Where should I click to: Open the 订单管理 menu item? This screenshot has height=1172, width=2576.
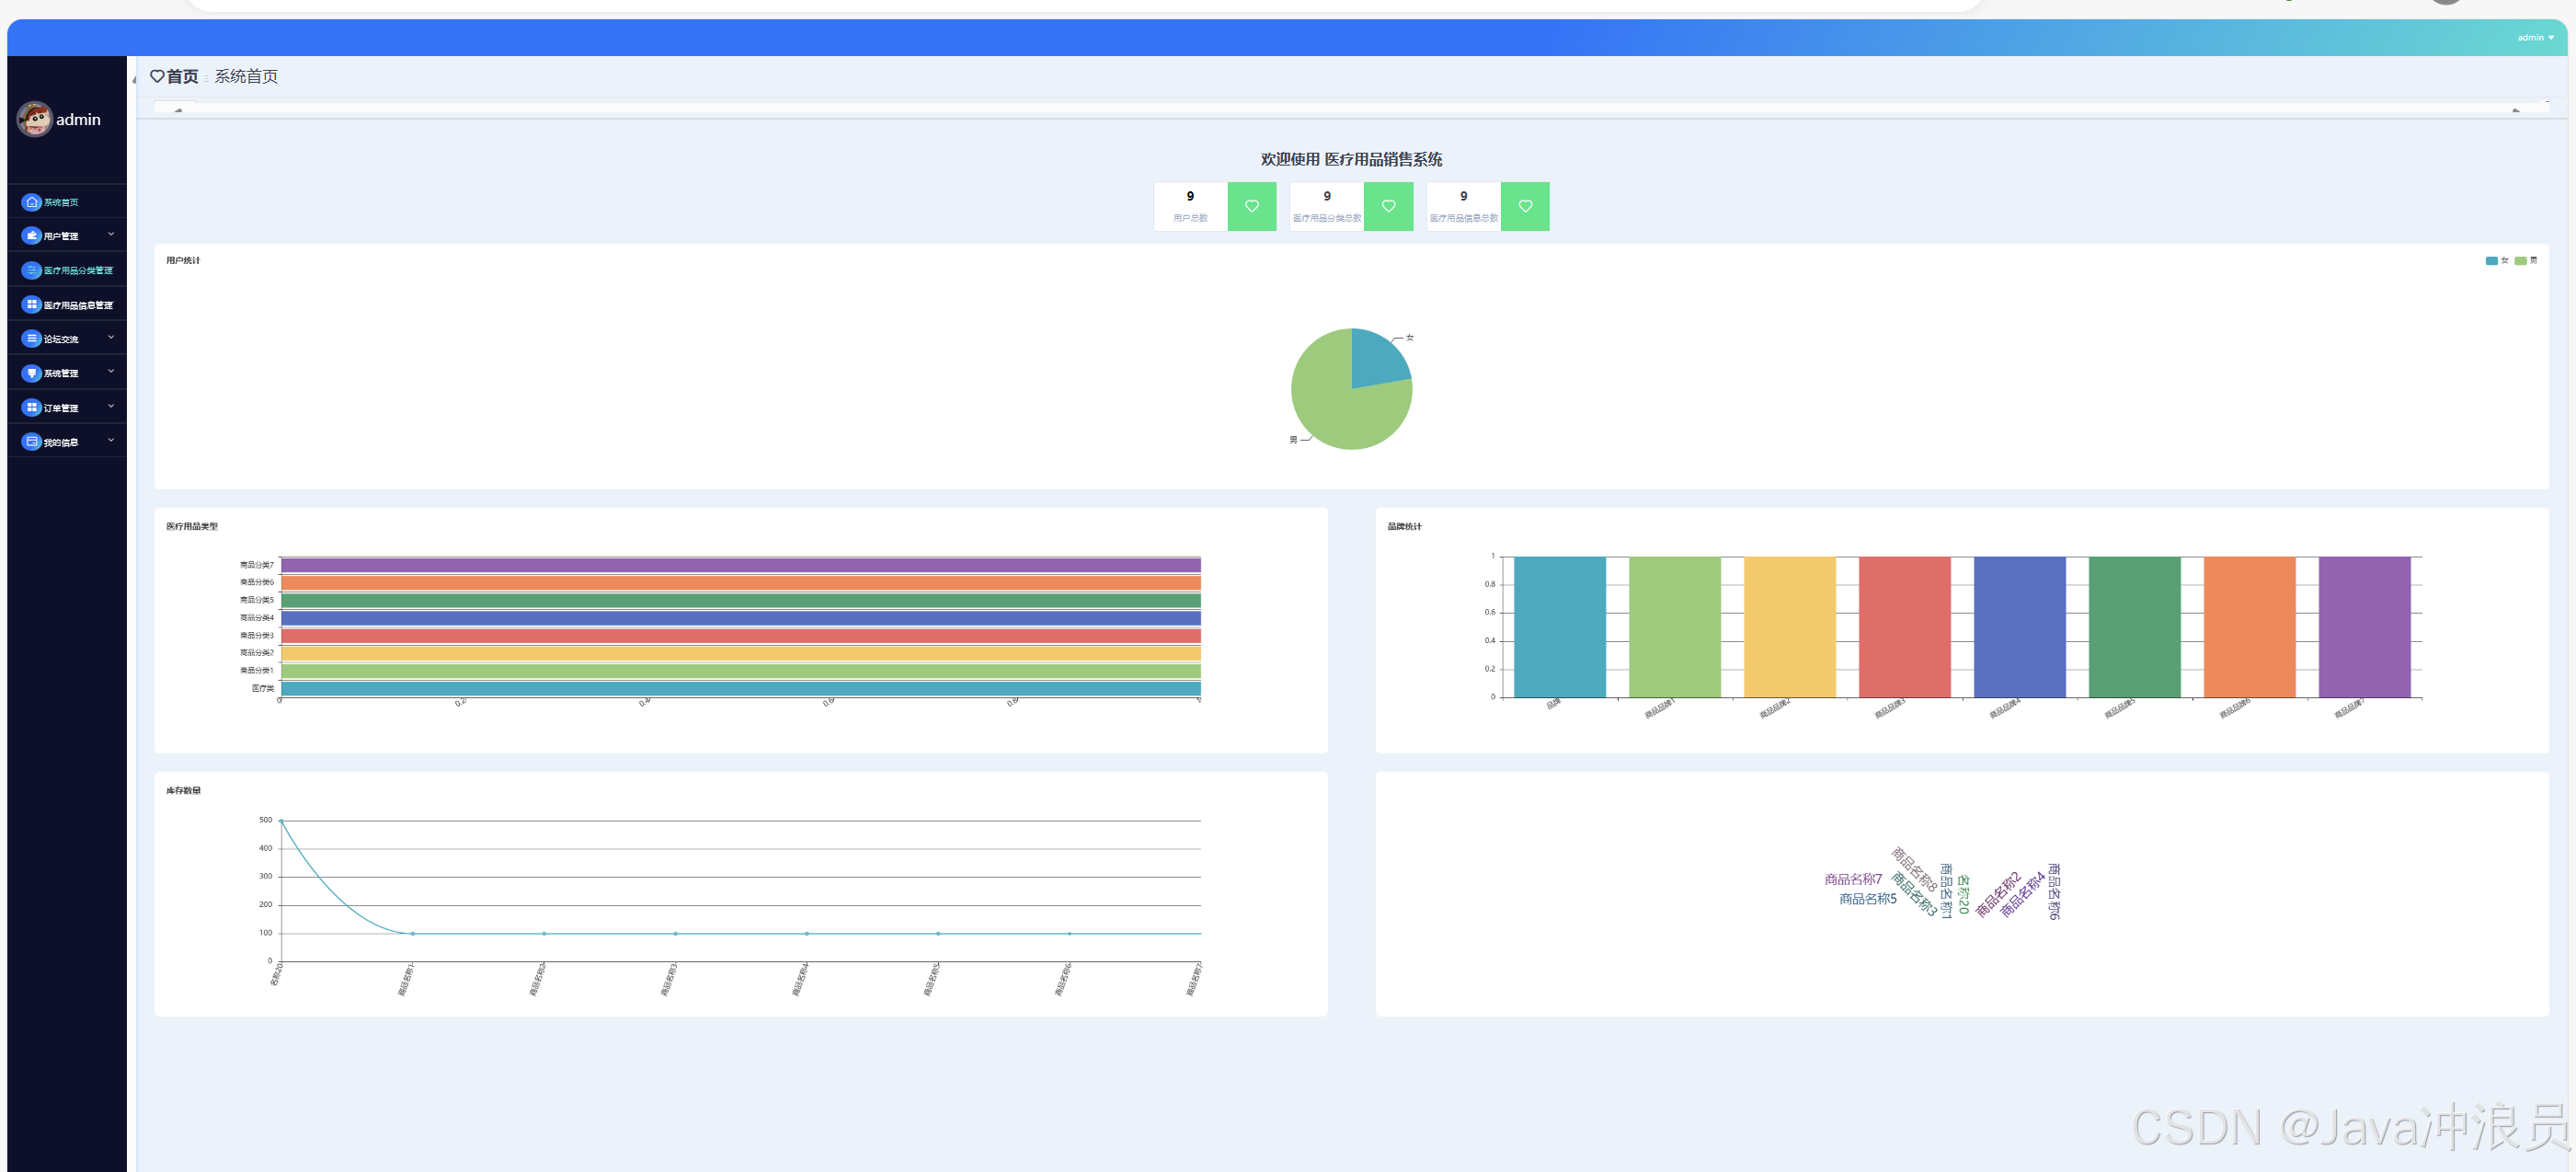click(x=61, y=408)
